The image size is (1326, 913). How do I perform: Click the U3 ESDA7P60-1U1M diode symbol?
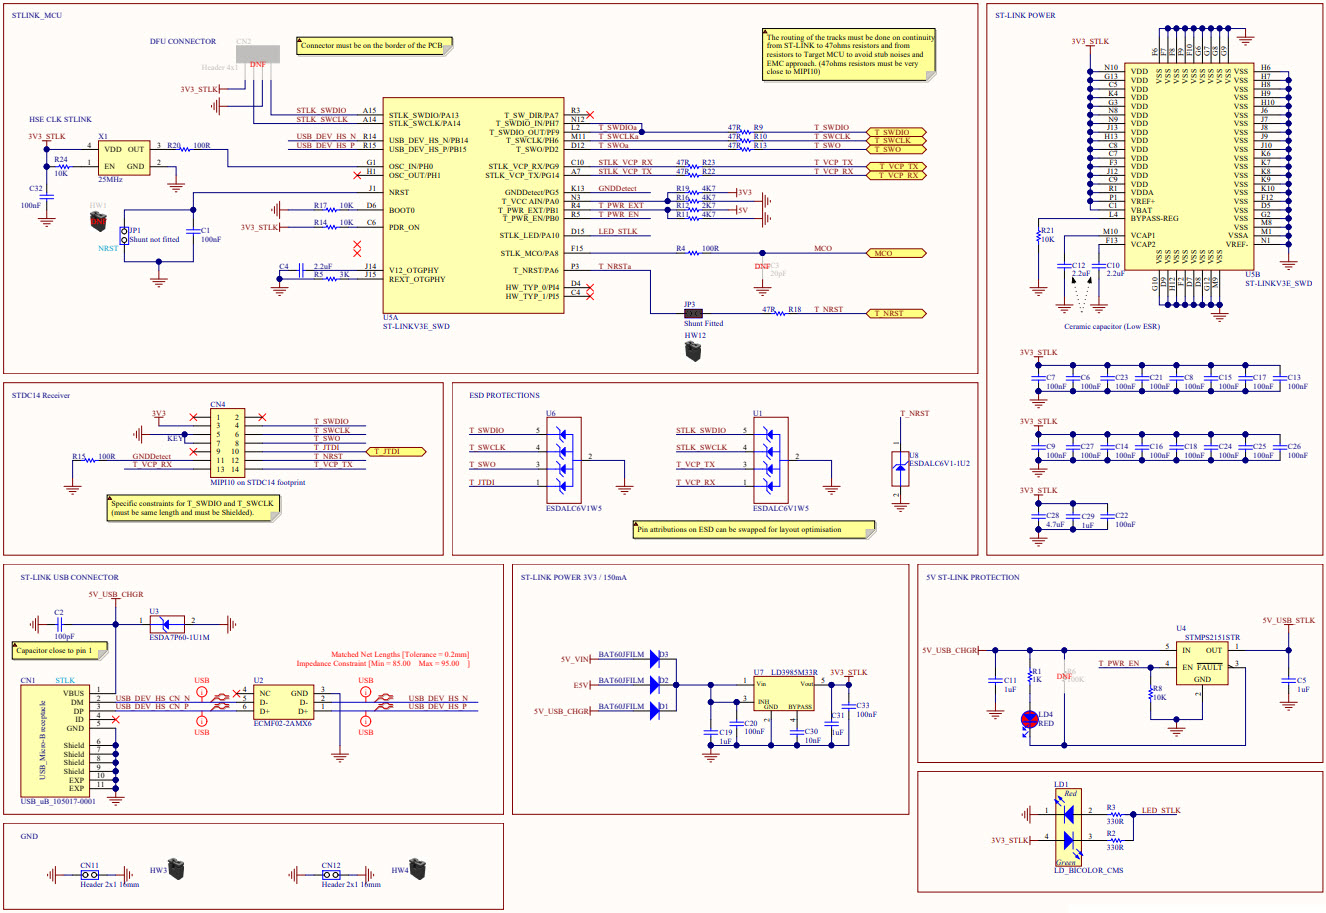[x=166, y=622]
